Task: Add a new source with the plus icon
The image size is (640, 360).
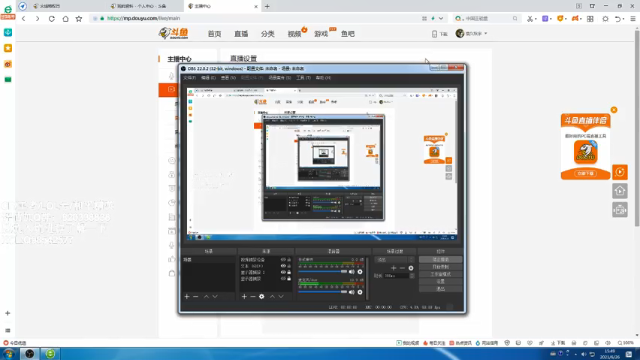Action: pos(244,297)
